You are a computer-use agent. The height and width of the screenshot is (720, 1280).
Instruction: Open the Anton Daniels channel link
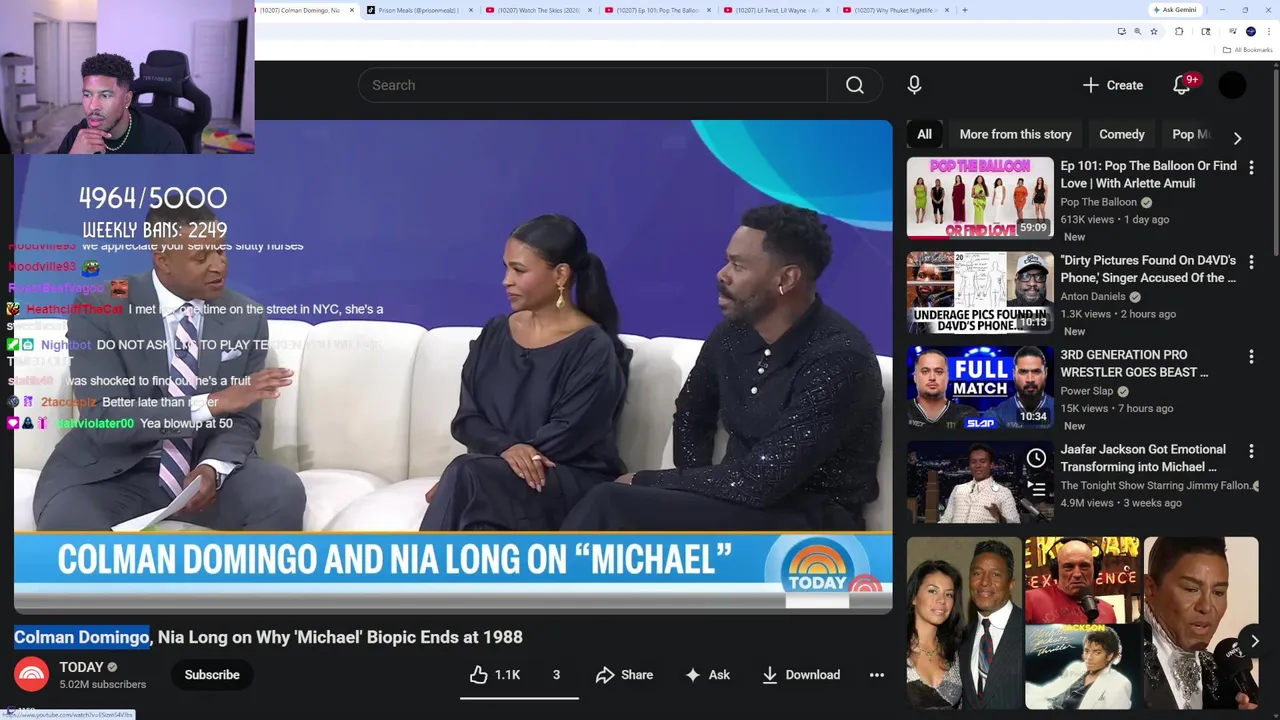click(1093, 296)
